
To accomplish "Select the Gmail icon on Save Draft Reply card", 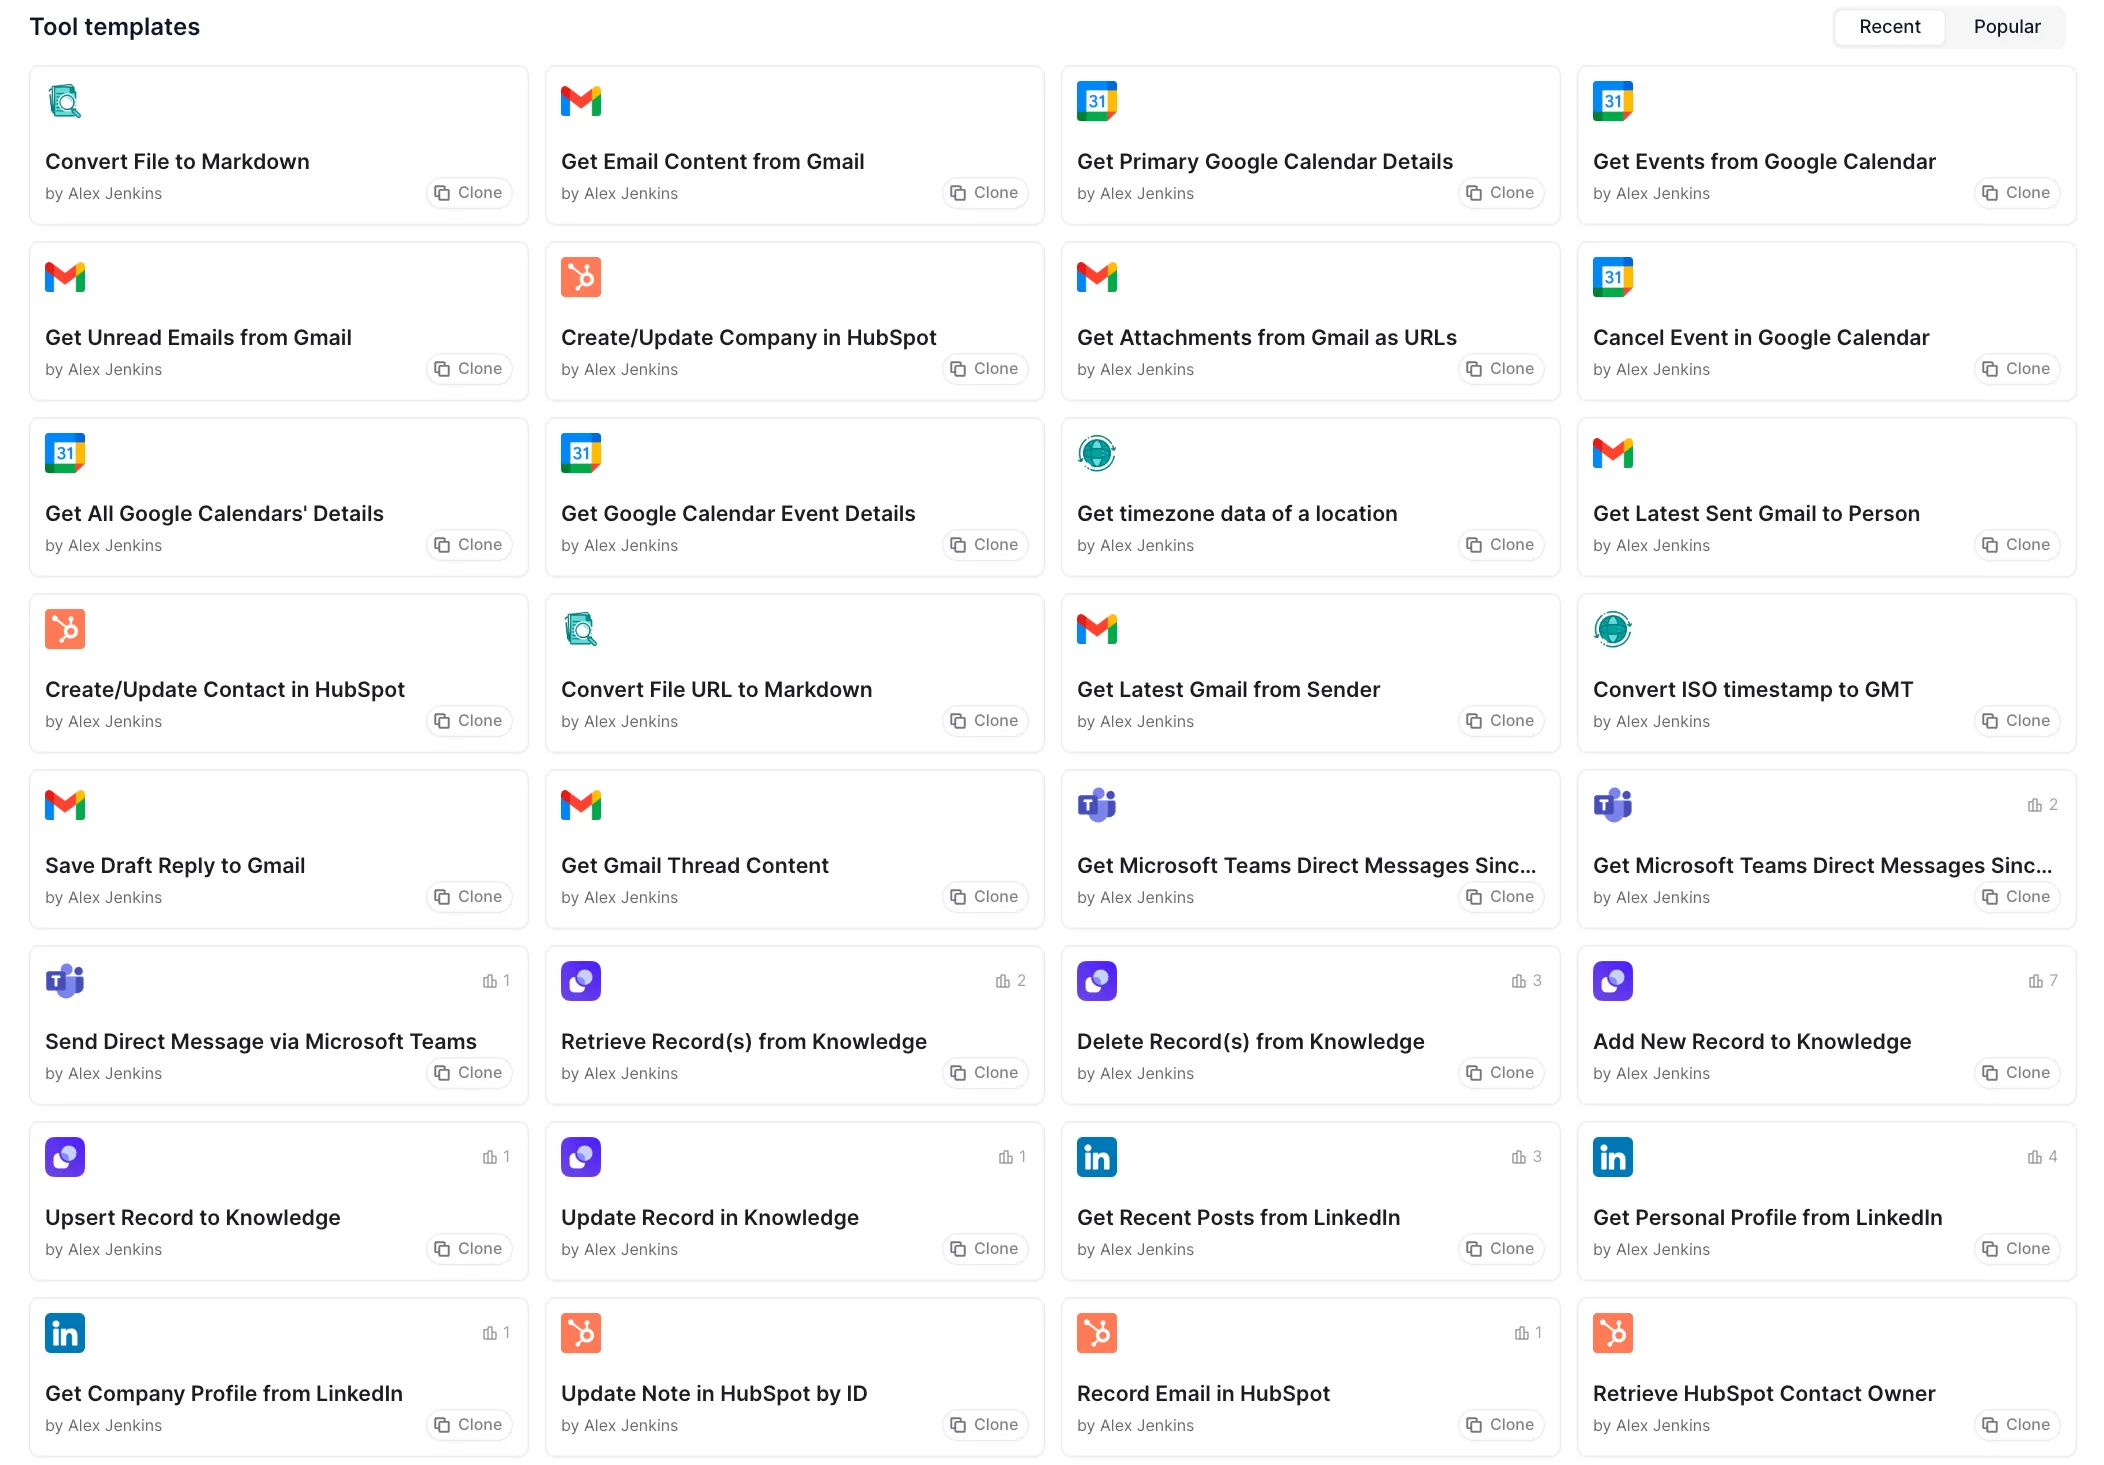I will pos(65,805).
